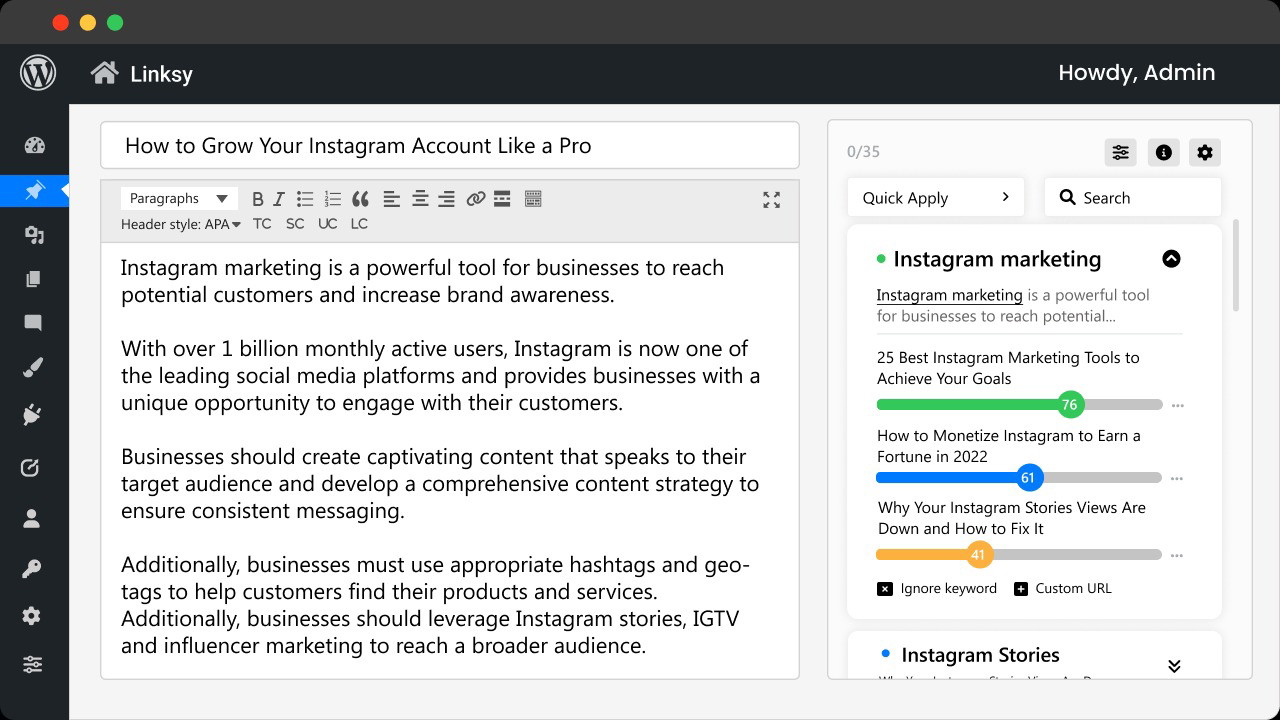Toggle fullscreen editor mode
The width and height of the screenshot is (1280, 720).
tap(771, 200)
